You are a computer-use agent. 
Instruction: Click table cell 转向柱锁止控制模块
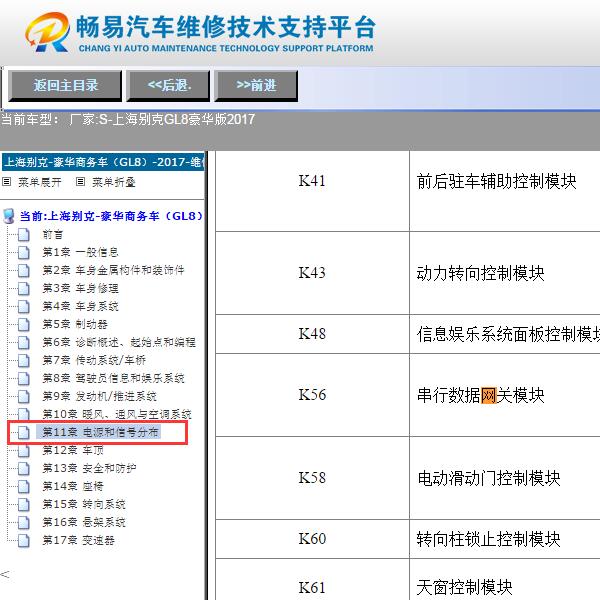point(505,539)
